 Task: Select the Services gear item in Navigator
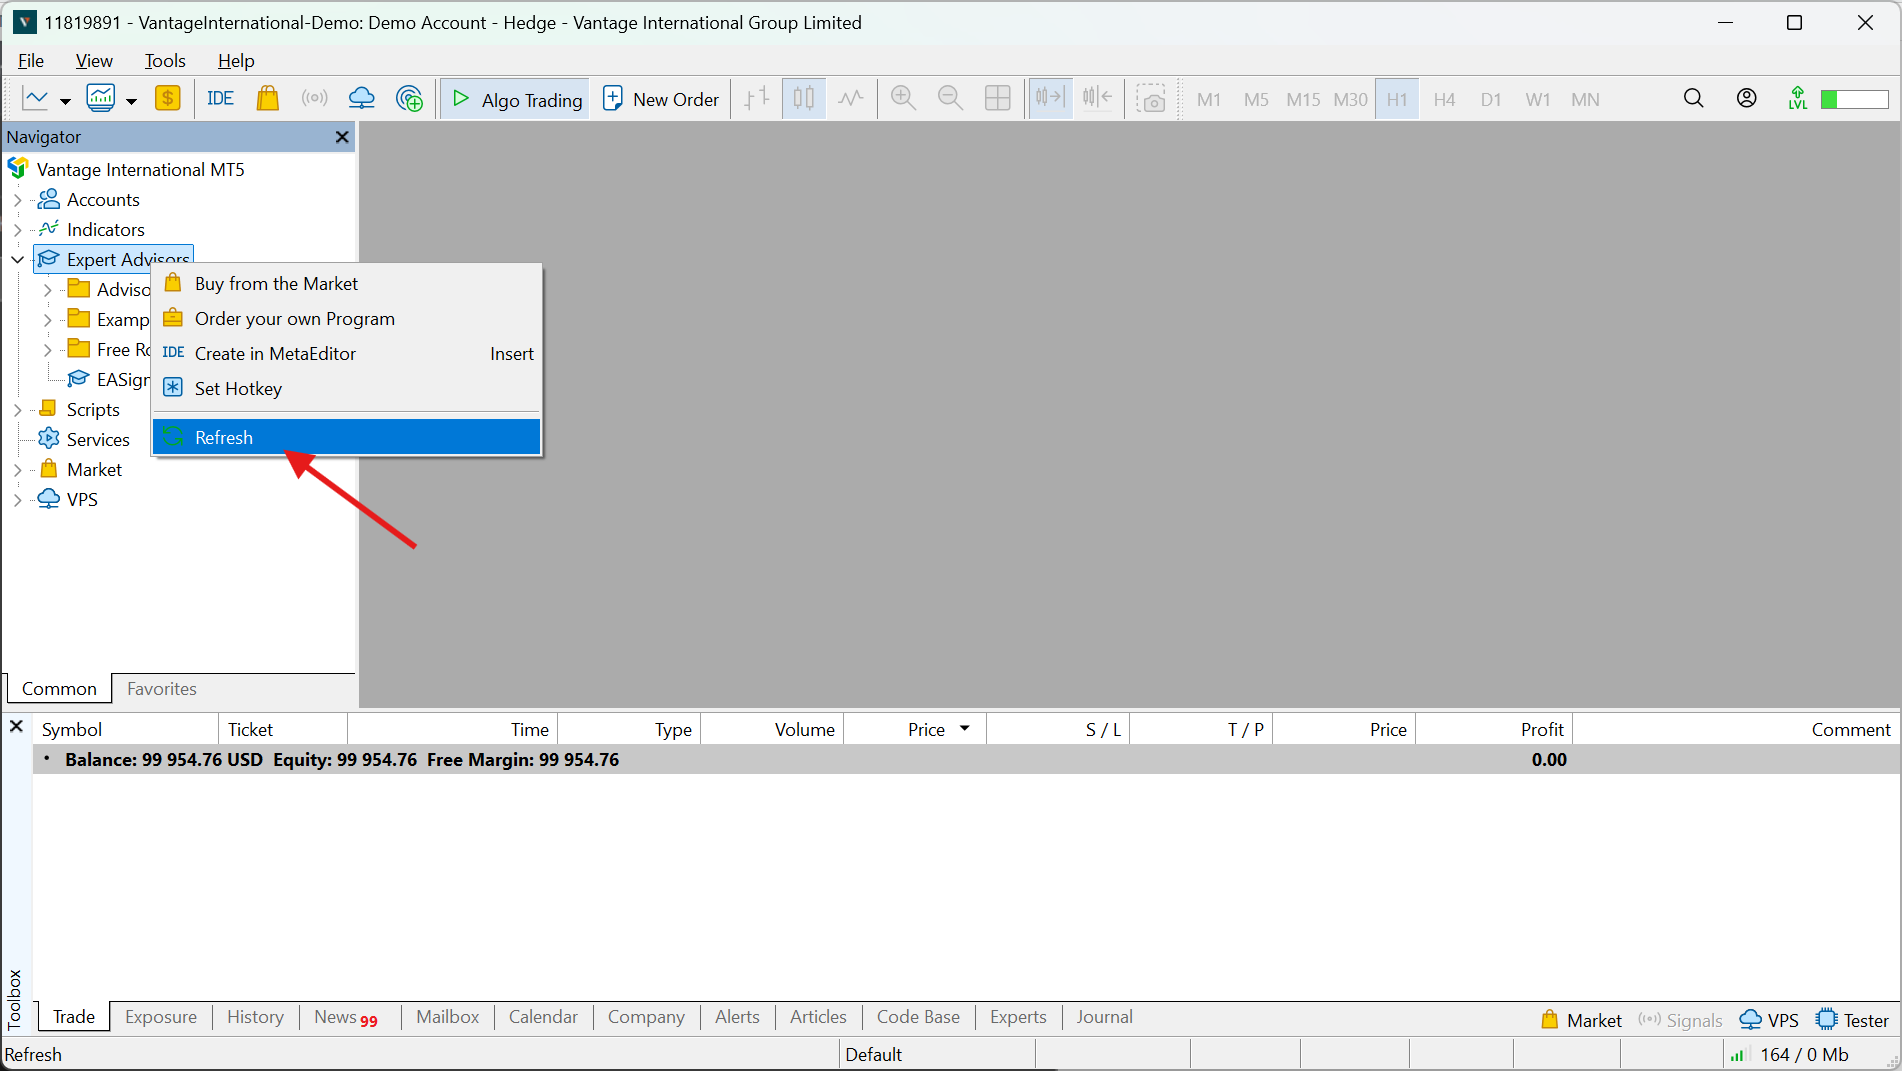pyautogui.click(x=85, y=439)
